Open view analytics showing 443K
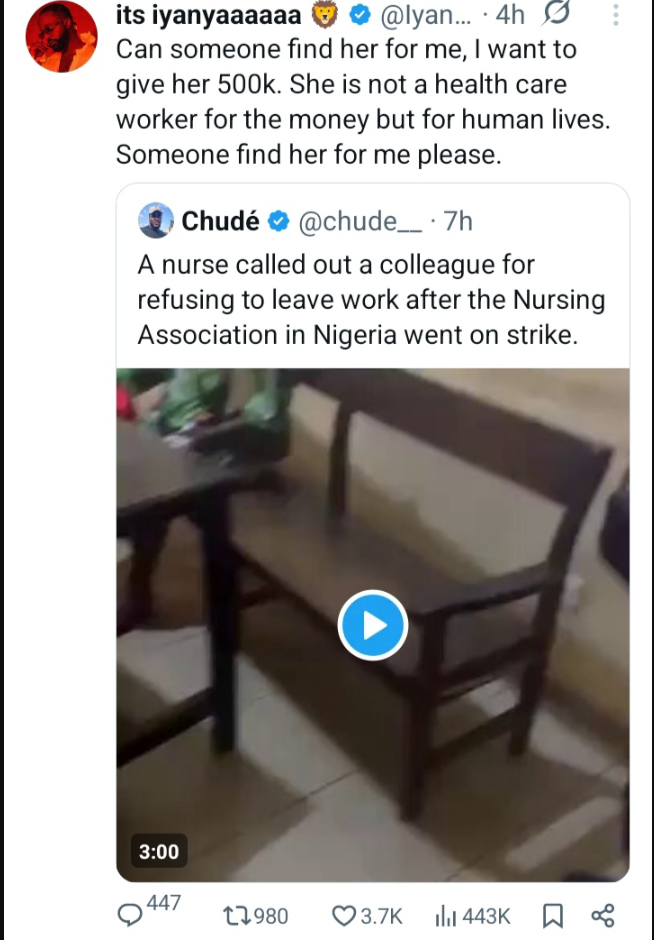 tap(445, 915)
